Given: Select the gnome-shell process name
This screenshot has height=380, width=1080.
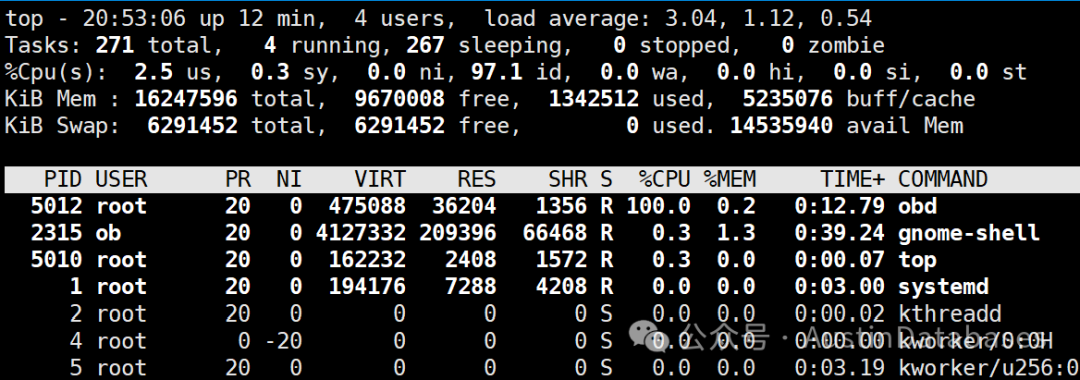Looking at the screenshot, I should 969,233.
